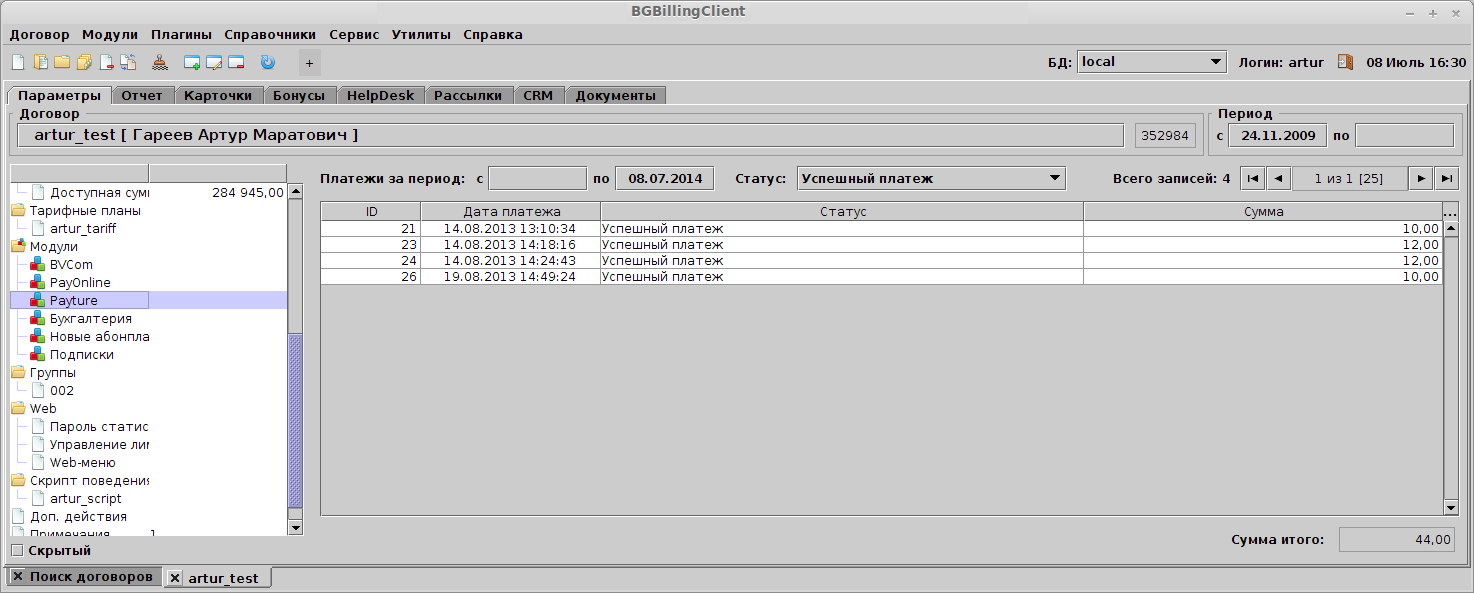Click the payments end date field 08.07.2014
The height and width of the screenshot is (593, 1474).
click(x=665, y=179)
